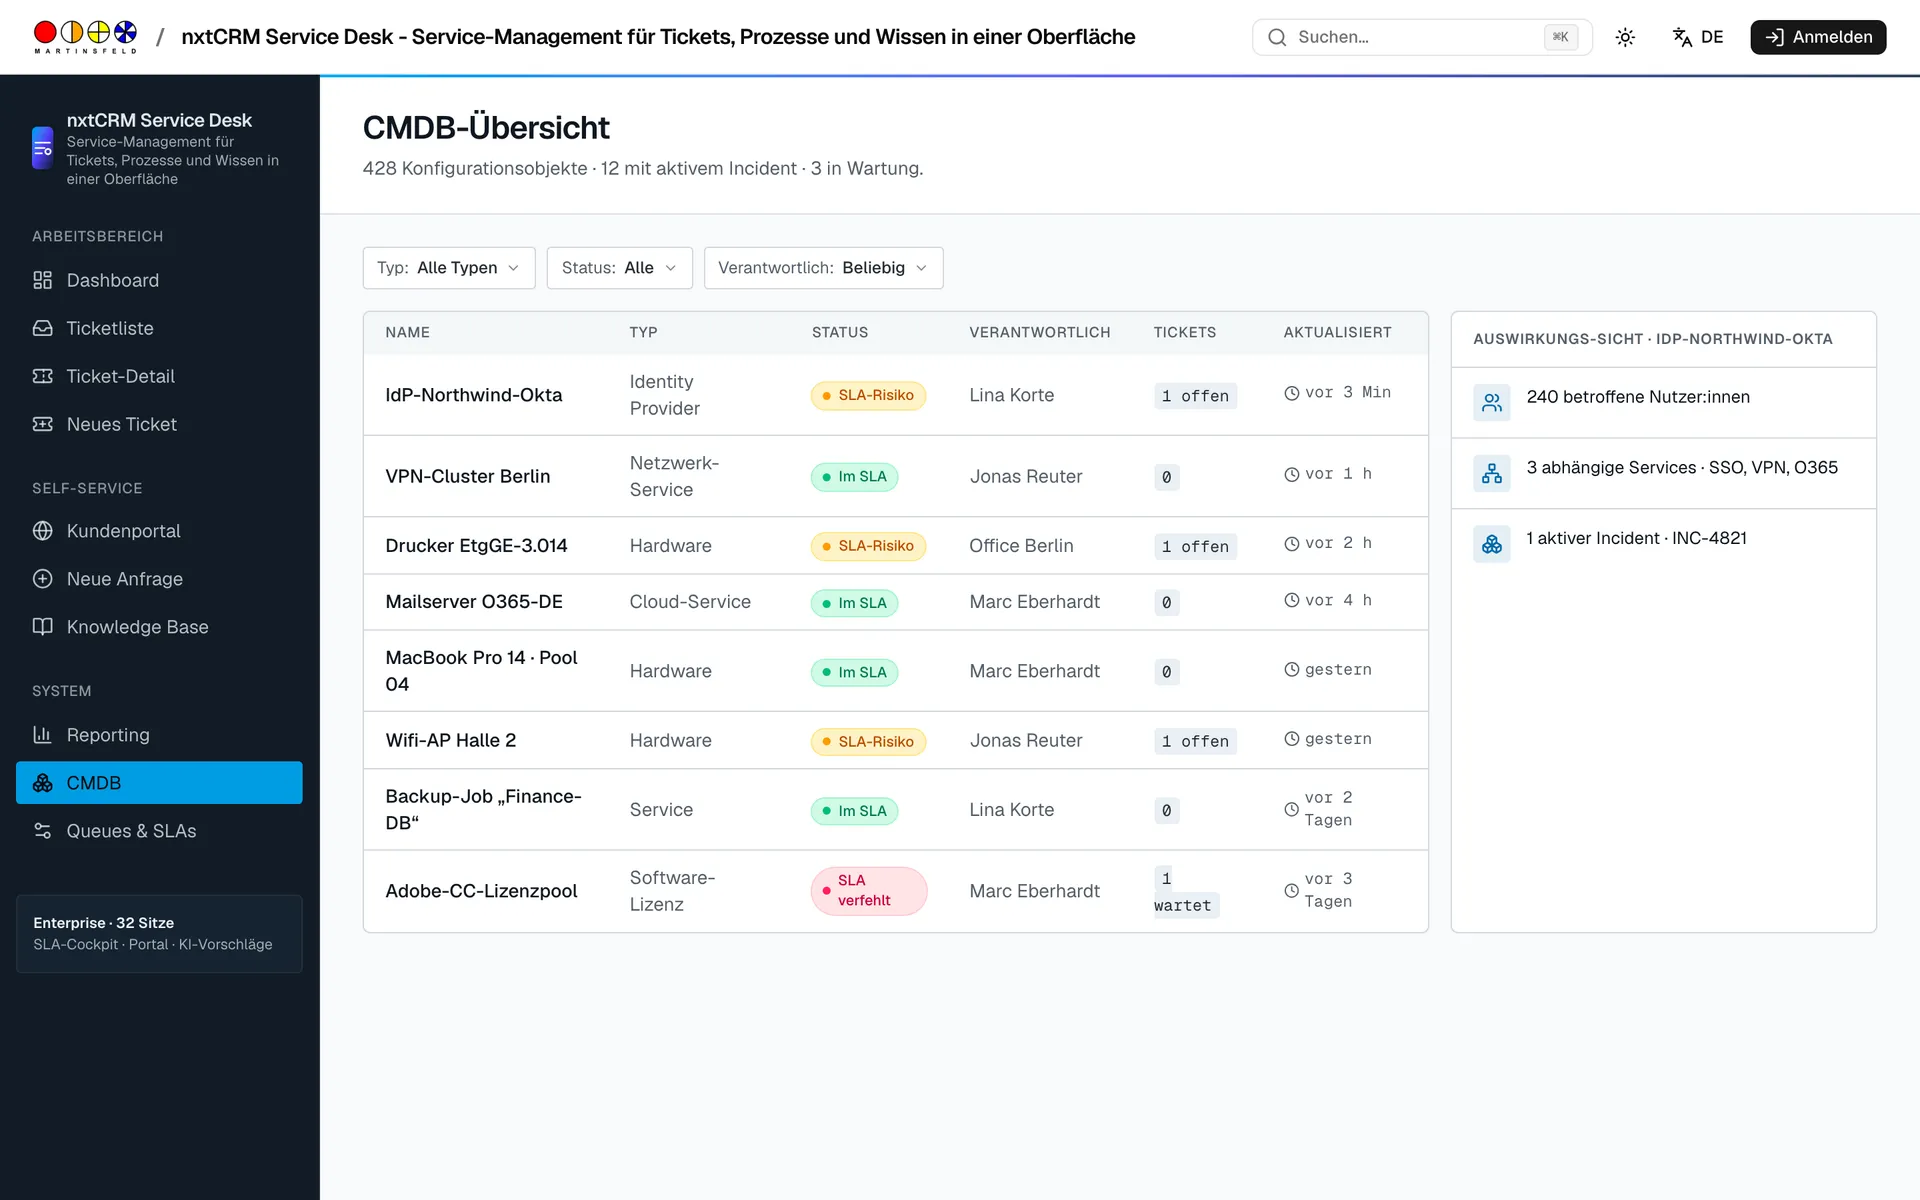
Task: Select the Neues Ticket menu item
Action: click(x=159, y=424)
